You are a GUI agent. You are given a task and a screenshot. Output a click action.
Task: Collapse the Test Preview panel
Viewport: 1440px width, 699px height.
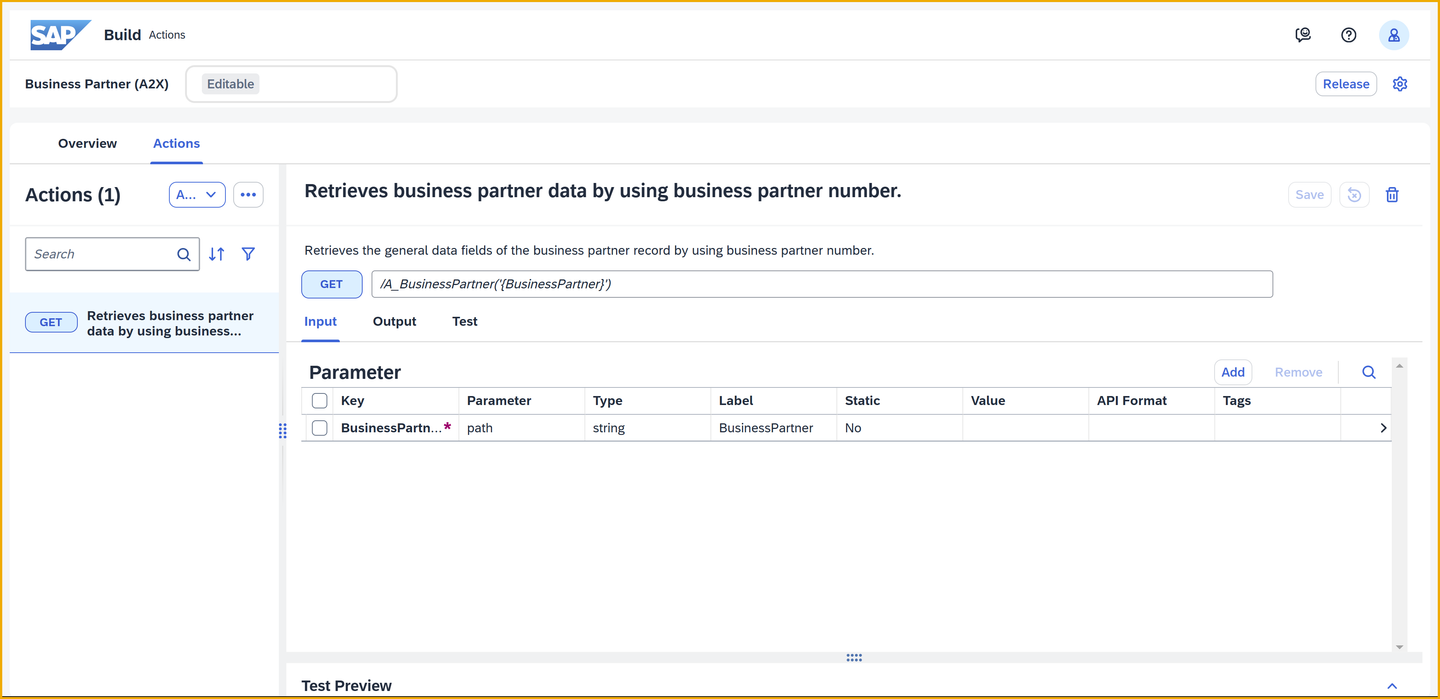1392,686
